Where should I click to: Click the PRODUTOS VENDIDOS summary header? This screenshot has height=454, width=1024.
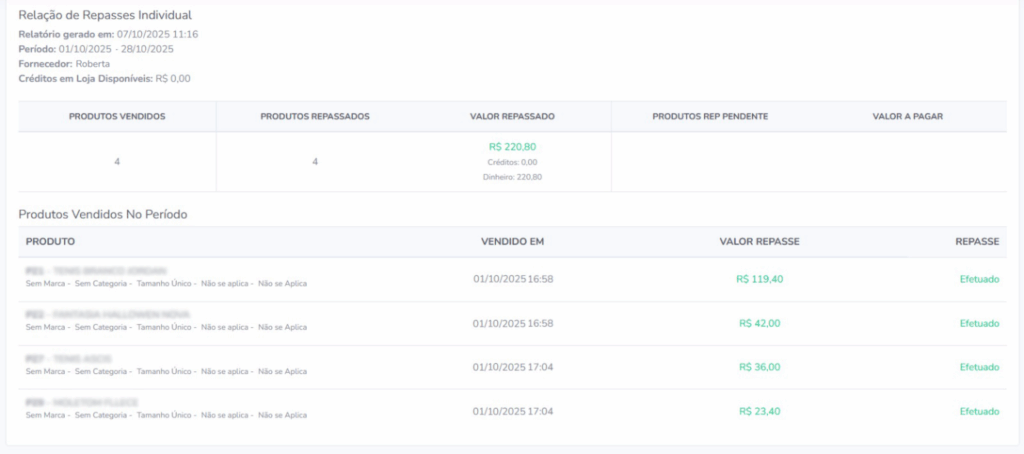pos(117,116)
